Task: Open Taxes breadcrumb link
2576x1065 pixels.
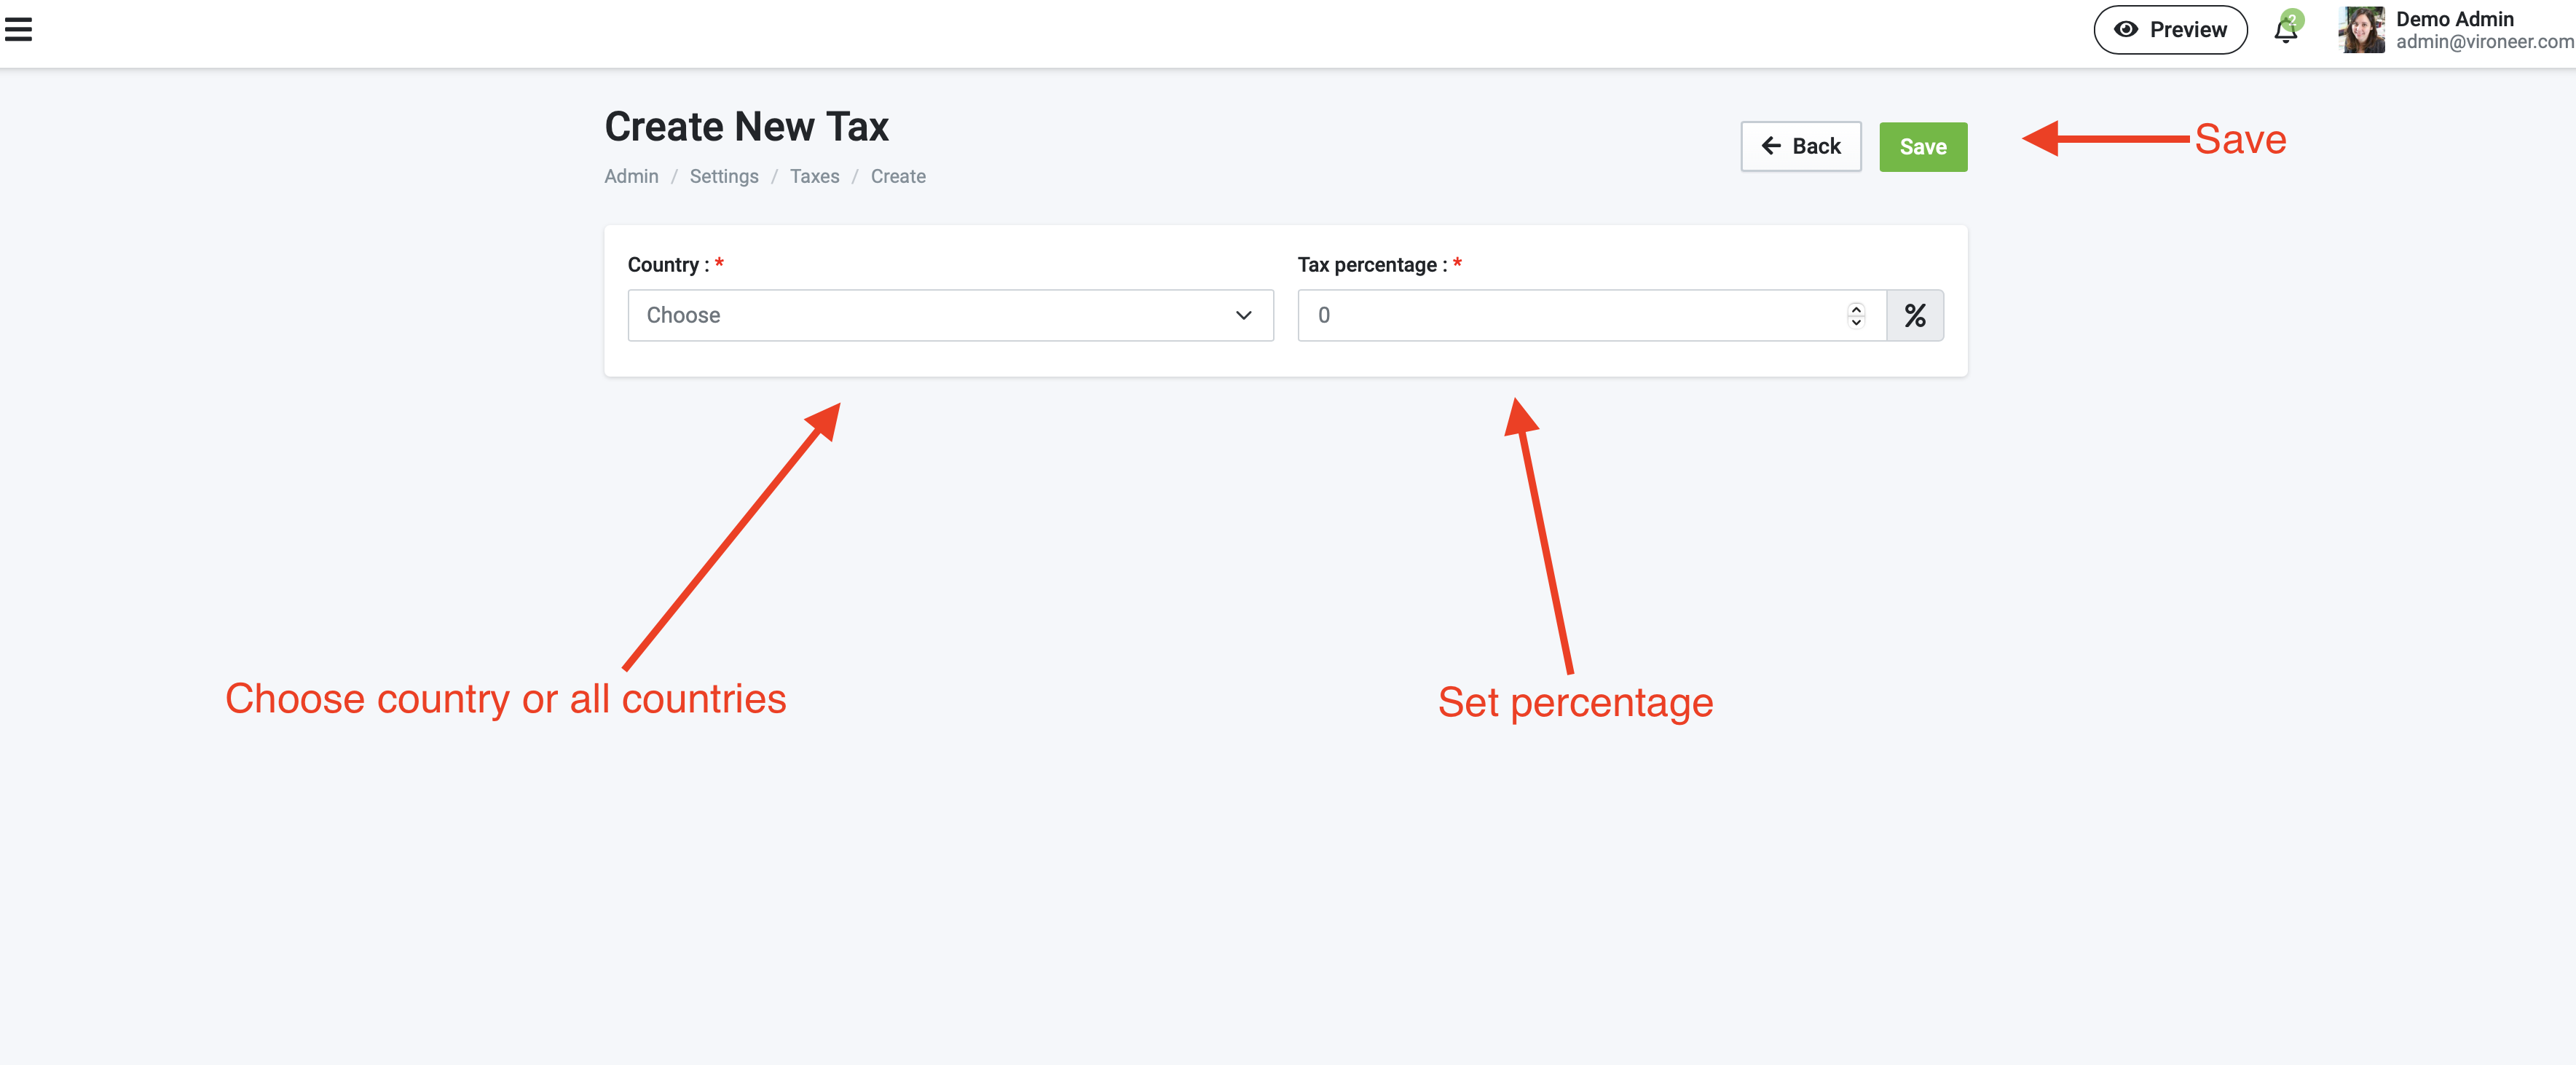Action: (814, 177)
